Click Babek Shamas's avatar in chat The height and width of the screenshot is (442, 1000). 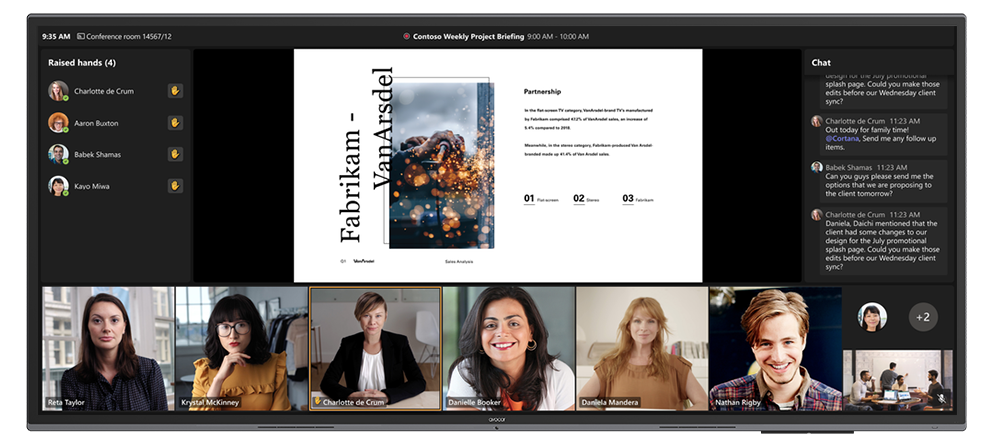point(816,167)
